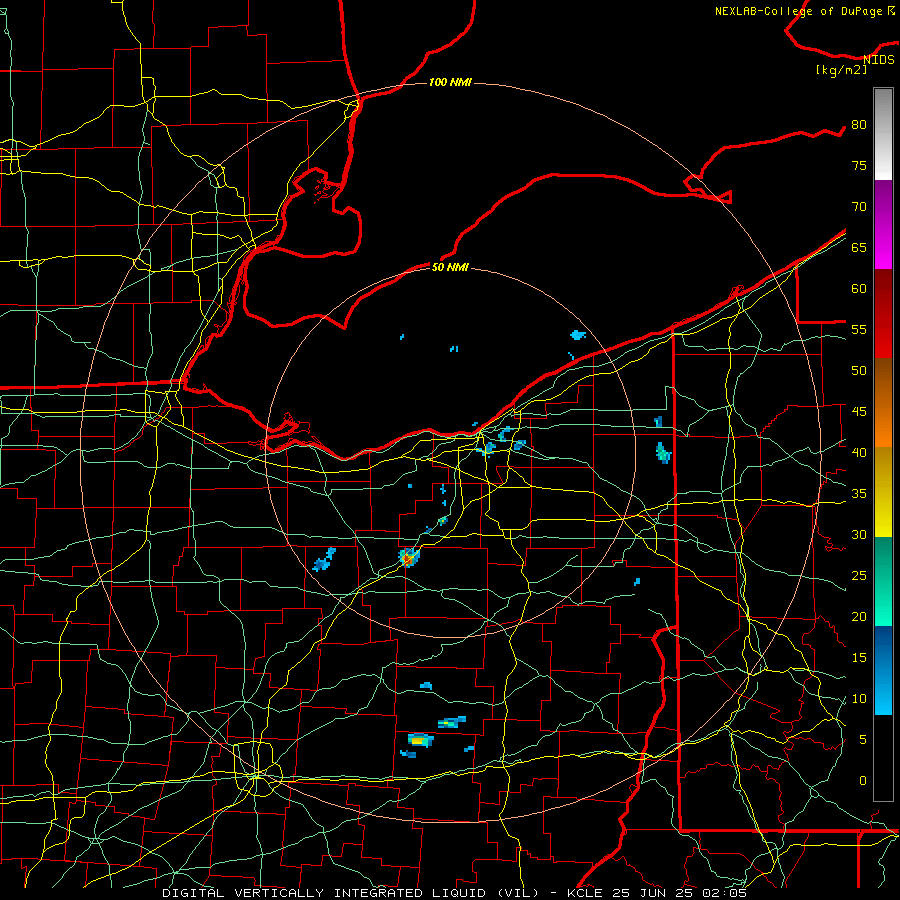Click the 70 value on the color scale

[859, 207]
